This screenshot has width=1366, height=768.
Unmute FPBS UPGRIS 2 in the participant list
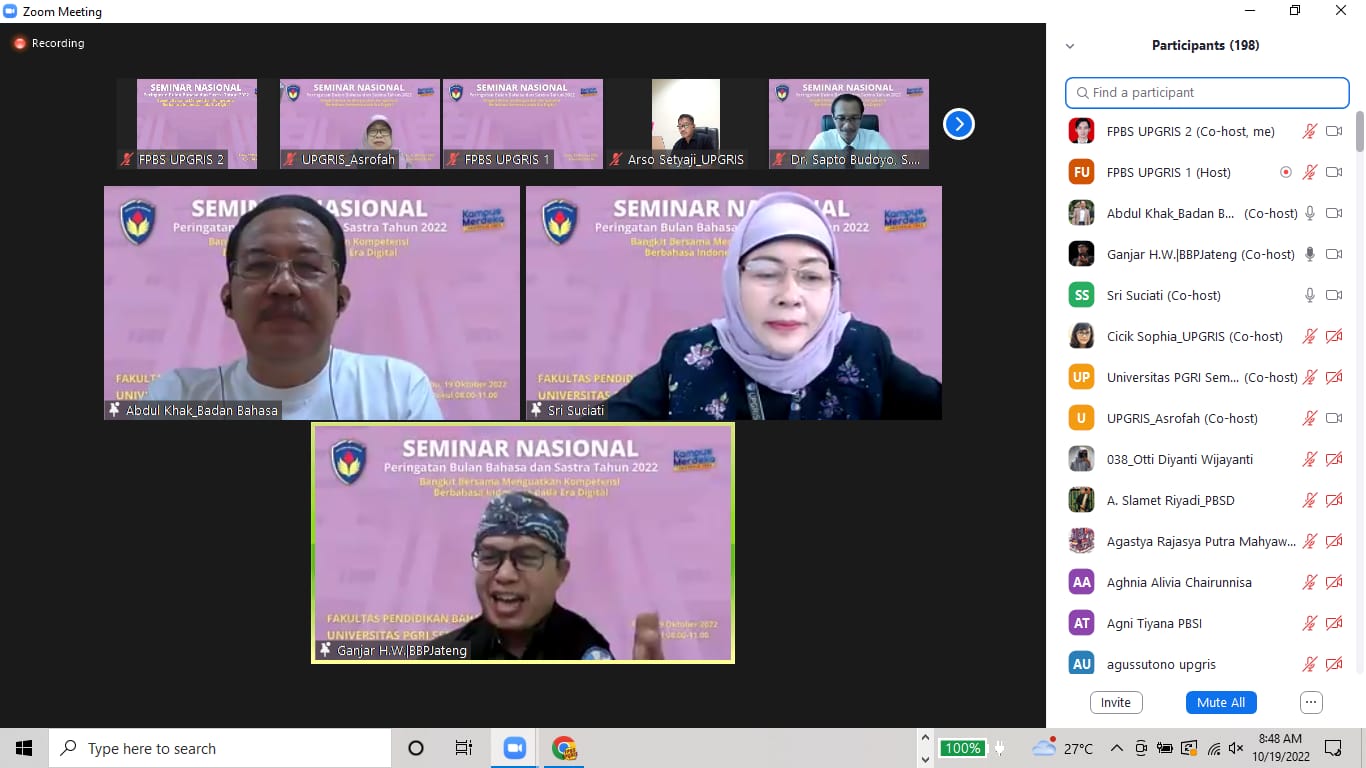(1309, 131)
